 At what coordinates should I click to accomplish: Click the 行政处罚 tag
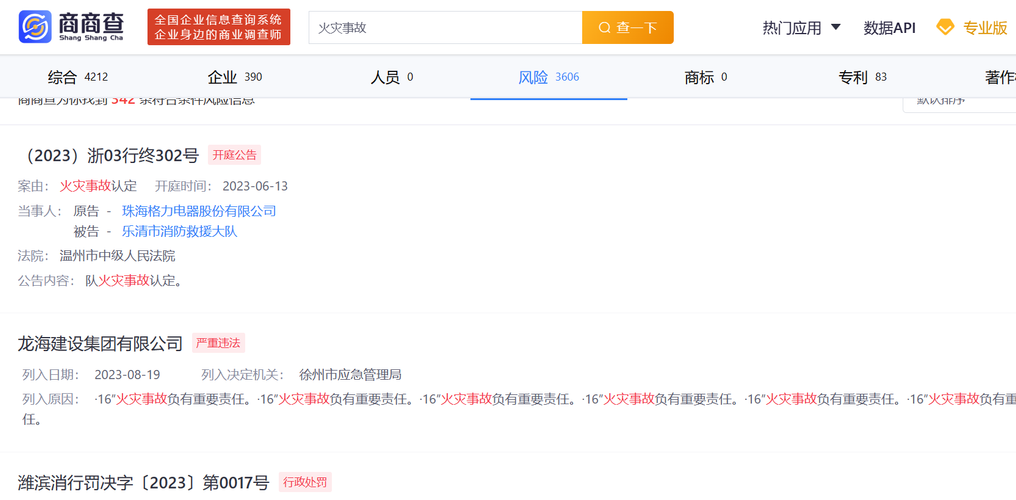coord(305,483)
